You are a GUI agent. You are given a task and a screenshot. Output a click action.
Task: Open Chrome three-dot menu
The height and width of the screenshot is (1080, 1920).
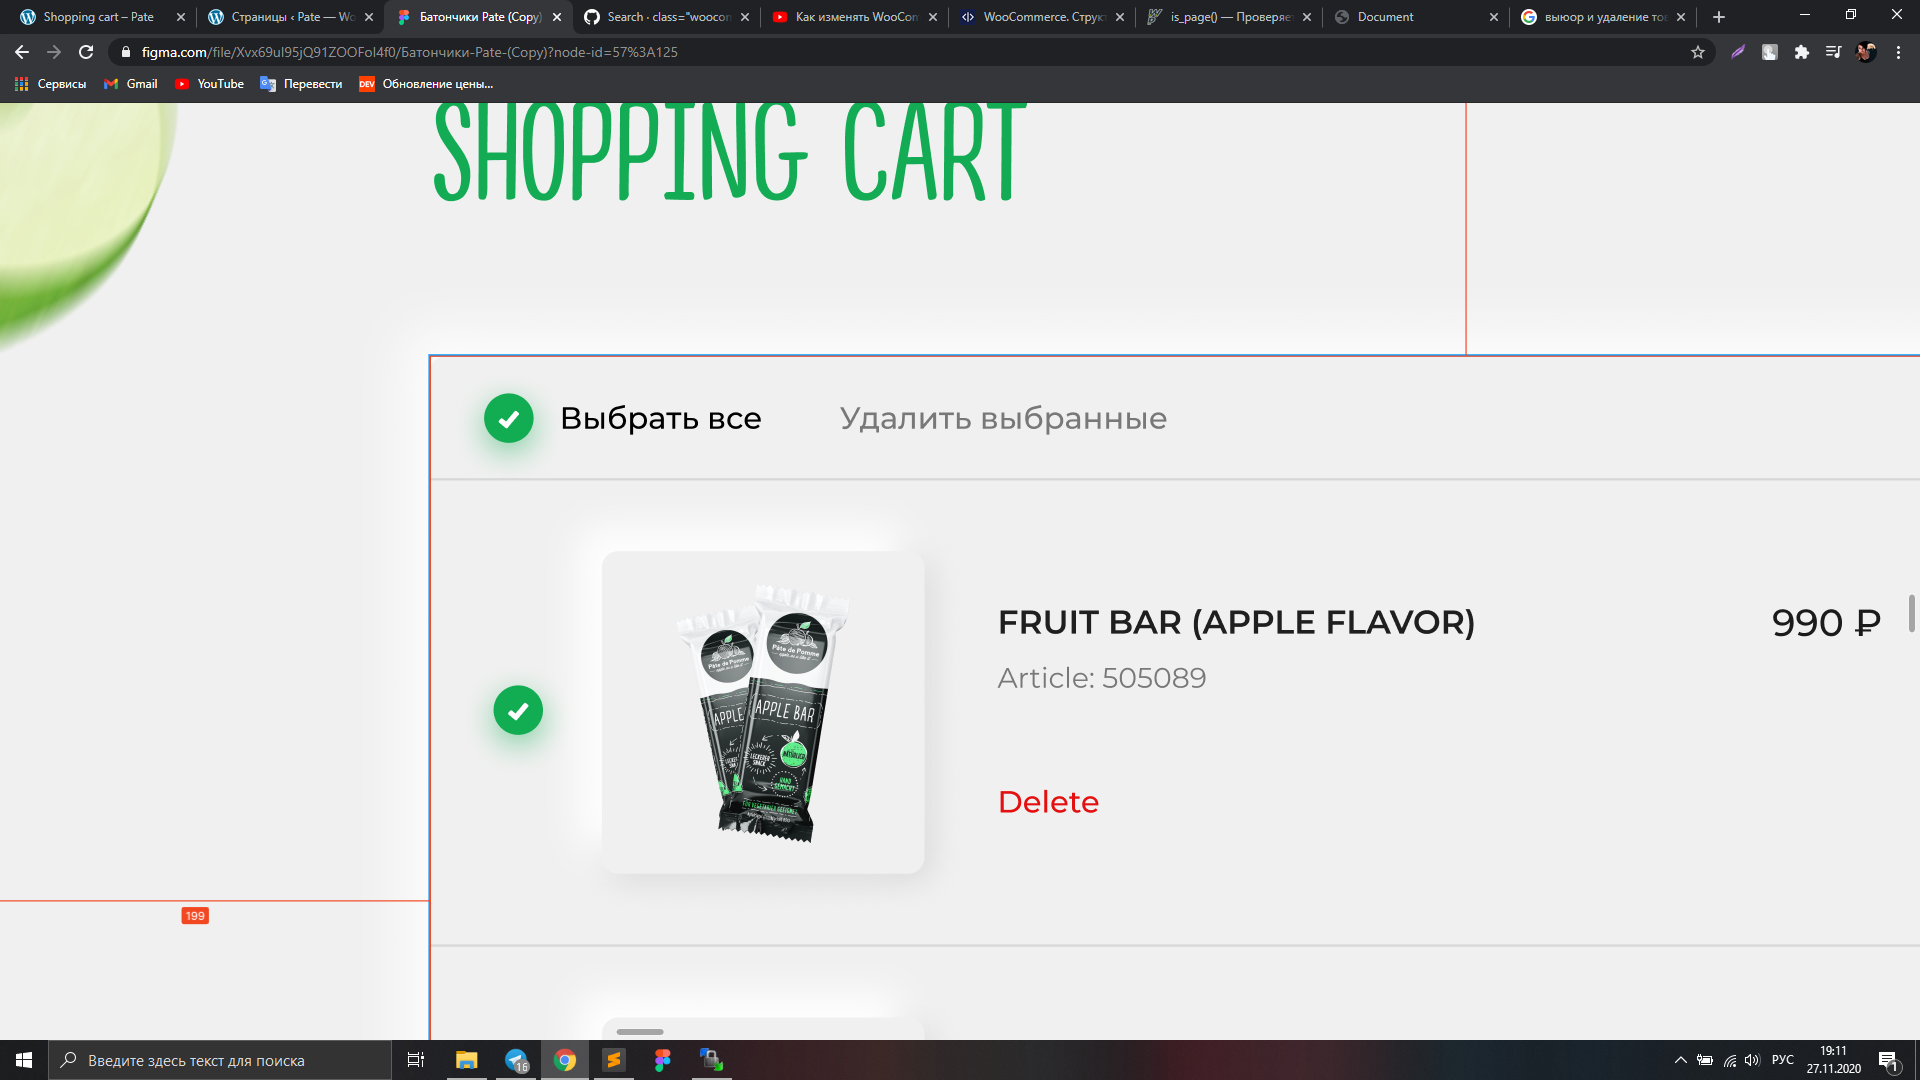[1898, 52]
